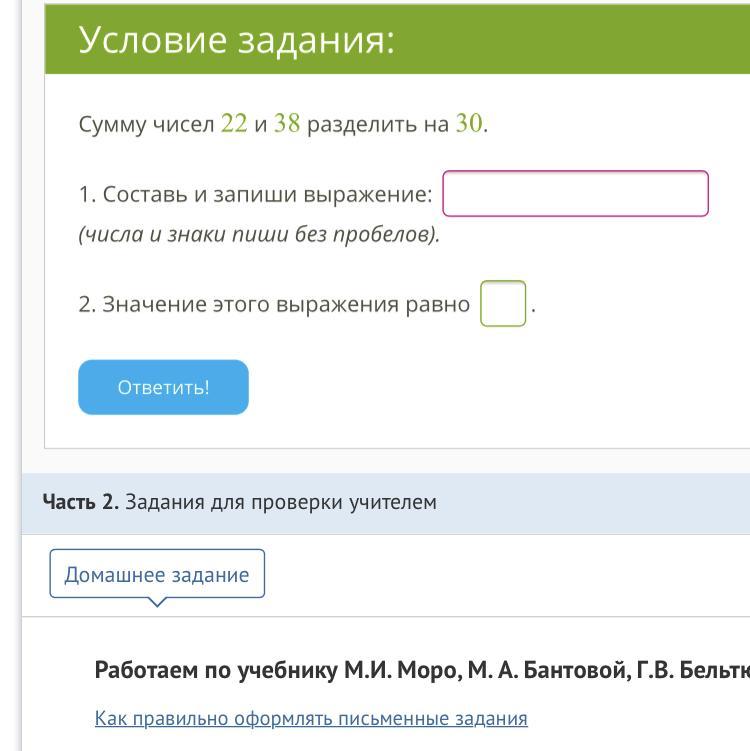Click the green number 38
Screen dimensions: 750x751
[287, 125]
